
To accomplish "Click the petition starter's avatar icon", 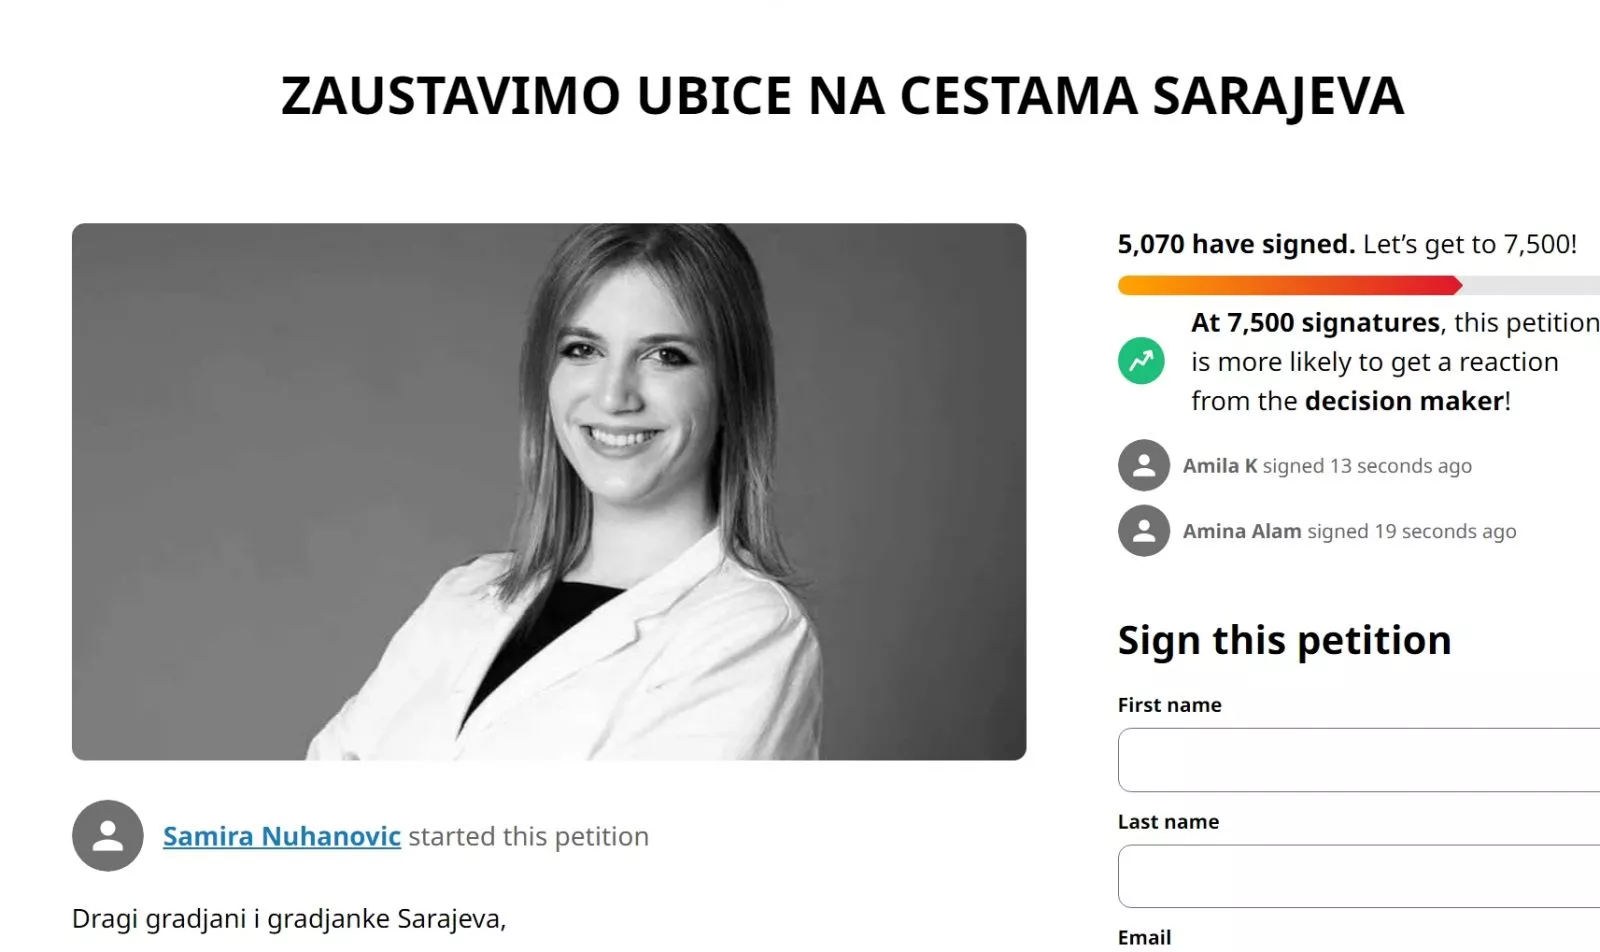I will point(108,835).
